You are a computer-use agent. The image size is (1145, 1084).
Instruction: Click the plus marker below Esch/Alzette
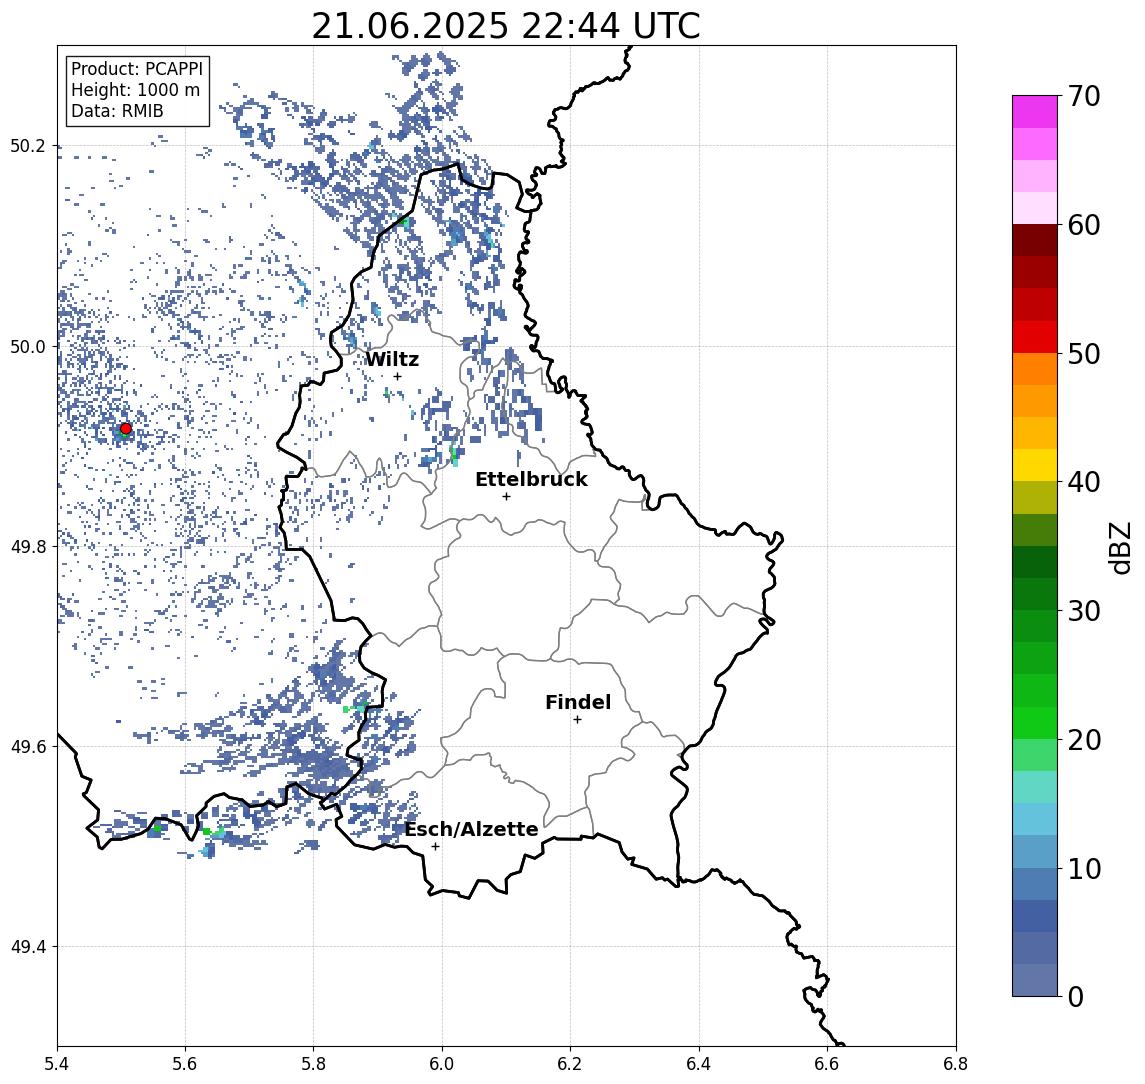click(x=435, y=847)
